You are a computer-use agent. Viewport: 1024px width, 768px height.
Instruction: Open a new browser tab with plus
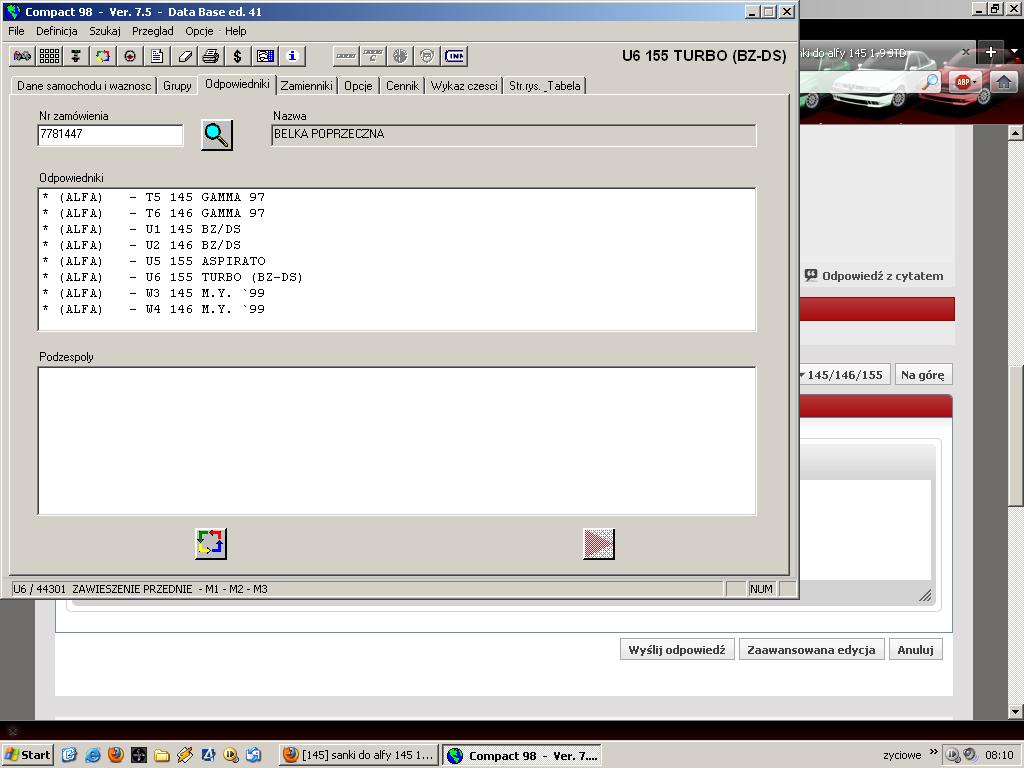point(991,52)
